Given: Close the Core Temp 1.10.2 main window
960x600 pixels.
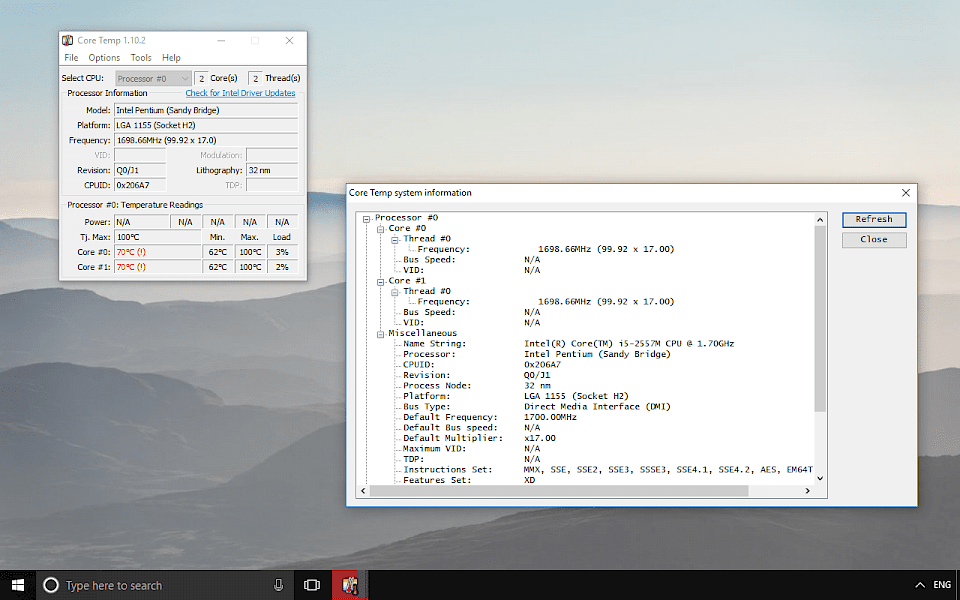Looking at the screenshot, I should point(290,40).
